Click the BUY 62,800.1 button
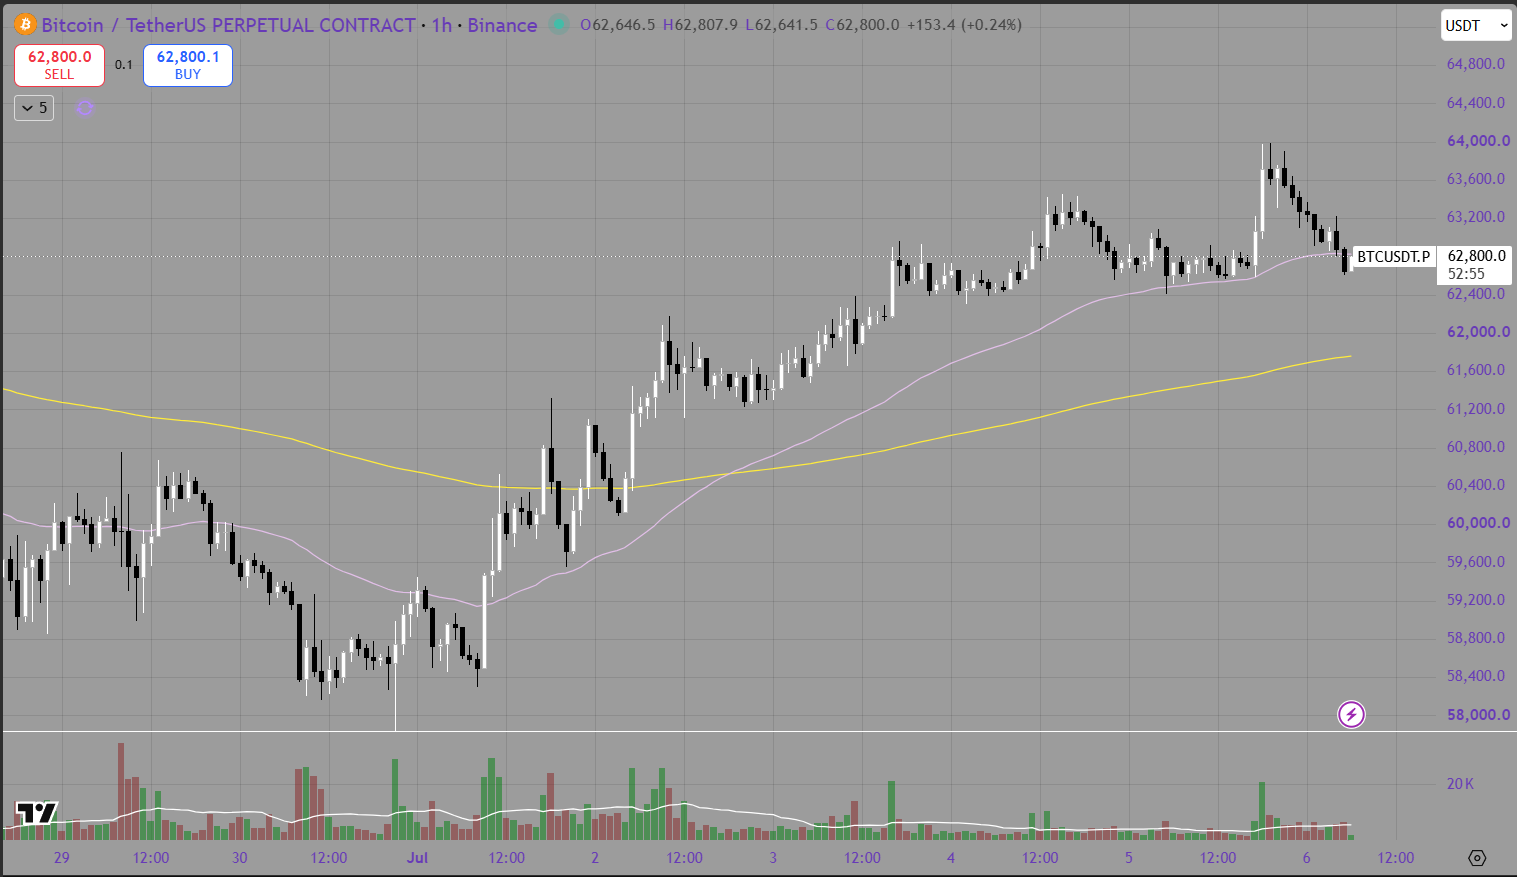Viewport: 1517px width, 877px height. coord(188,65)
